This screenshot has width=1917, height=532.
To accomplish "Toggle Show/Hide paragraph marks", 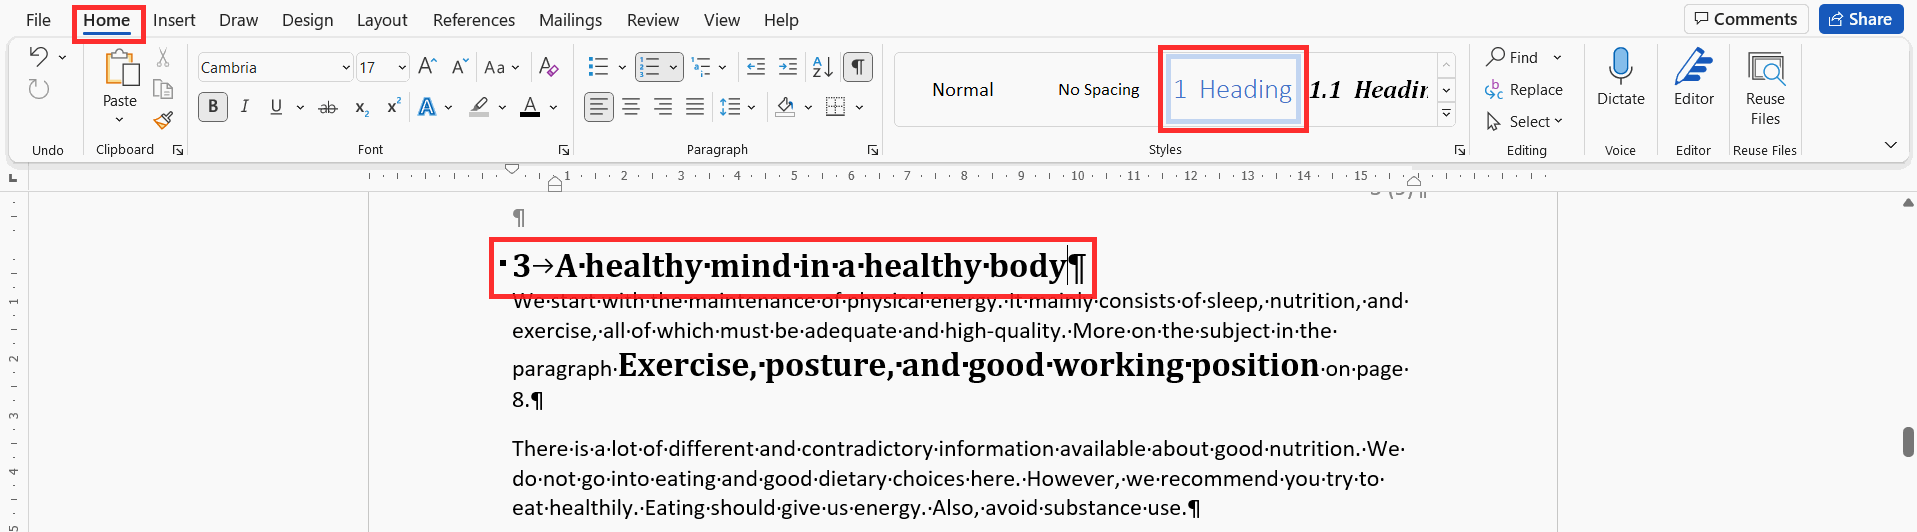I will 857,67.
